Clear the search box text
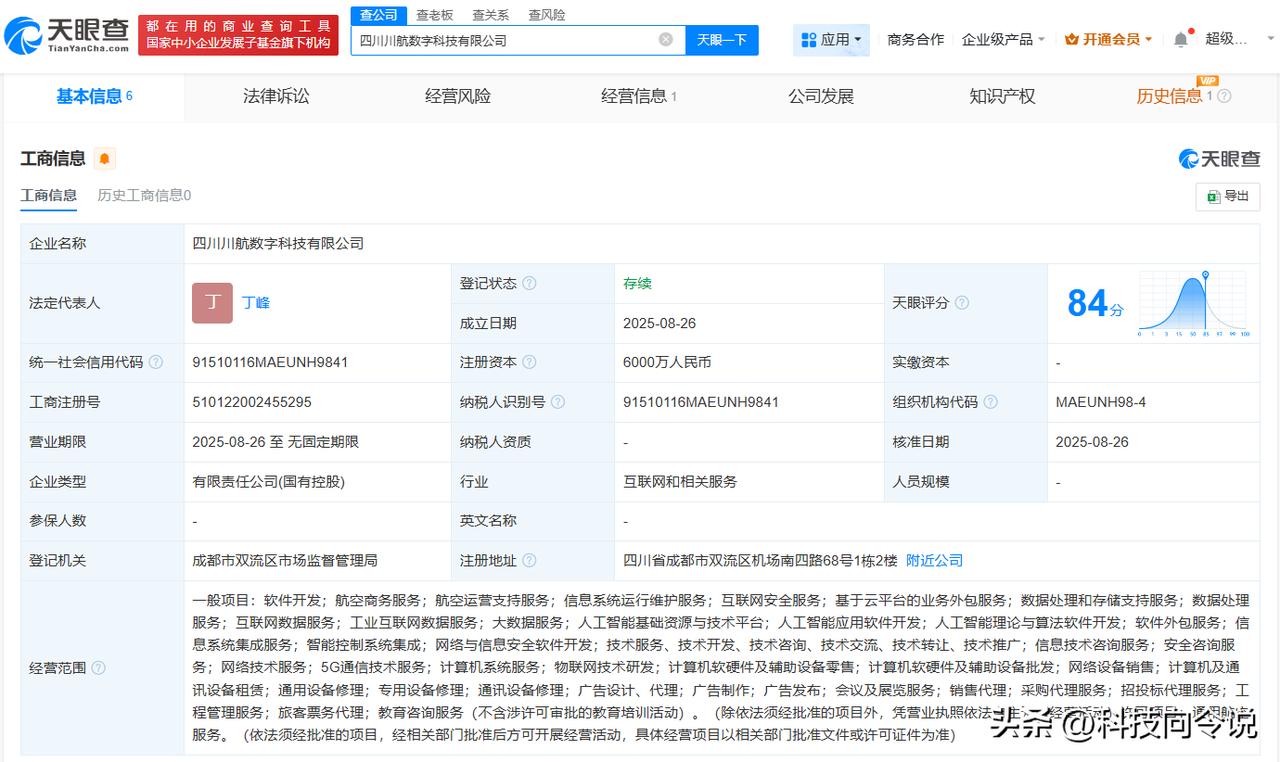The height and width of the screenshot is (762, 1280). (666, 39)
